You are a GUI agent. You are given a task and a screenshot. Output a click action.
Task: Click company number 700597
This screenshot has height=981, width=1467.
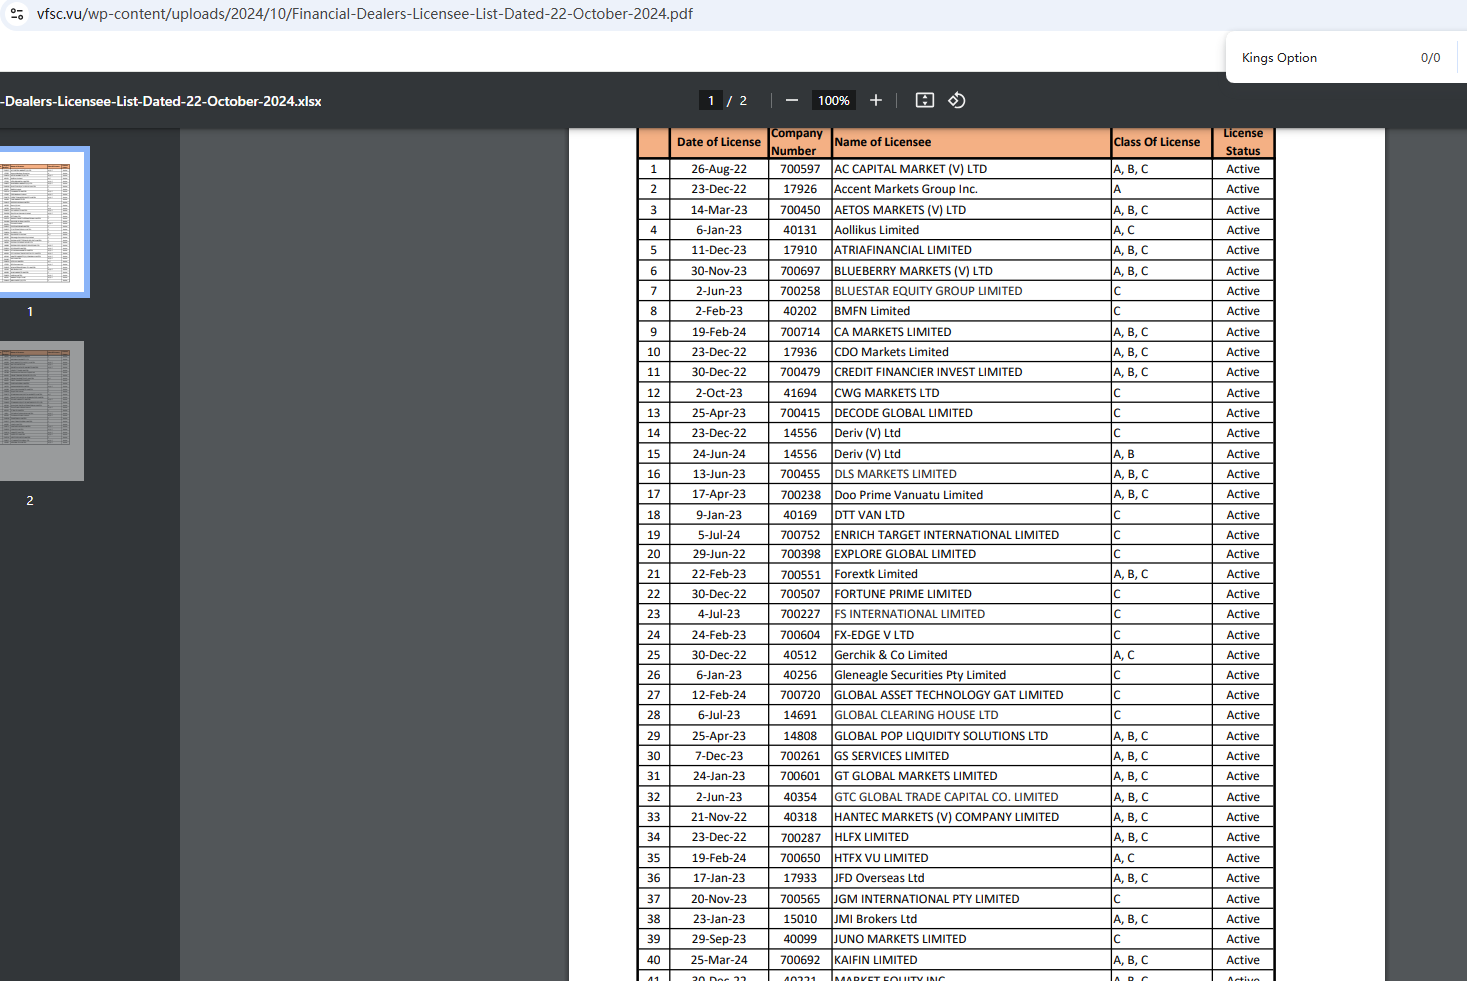click(x=800, y=169)
